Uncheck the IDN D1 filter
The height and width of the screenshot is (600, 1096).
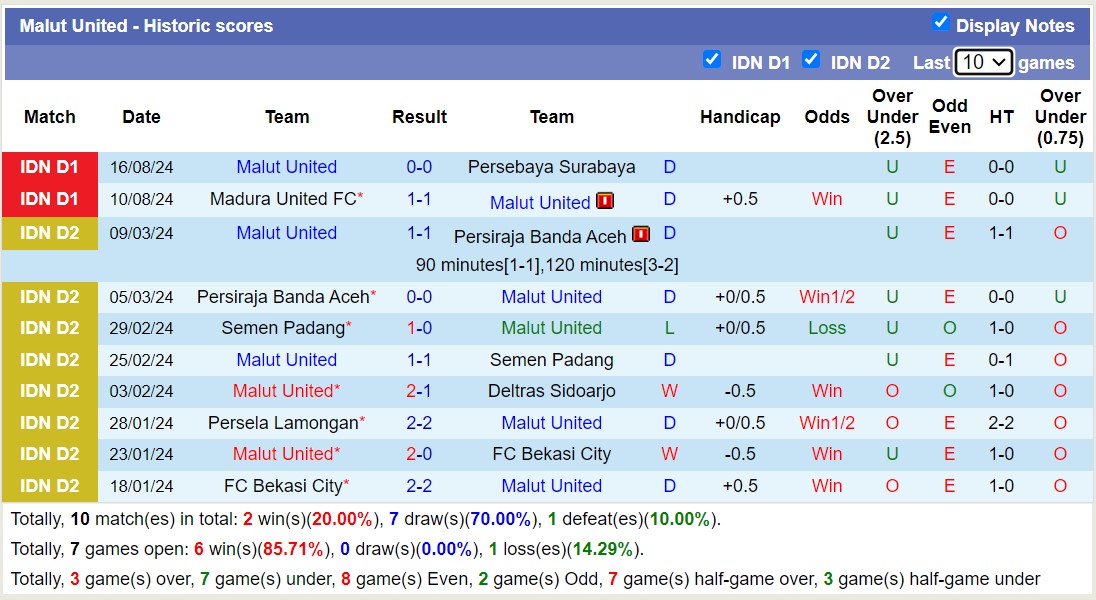[x=712, y=60]
